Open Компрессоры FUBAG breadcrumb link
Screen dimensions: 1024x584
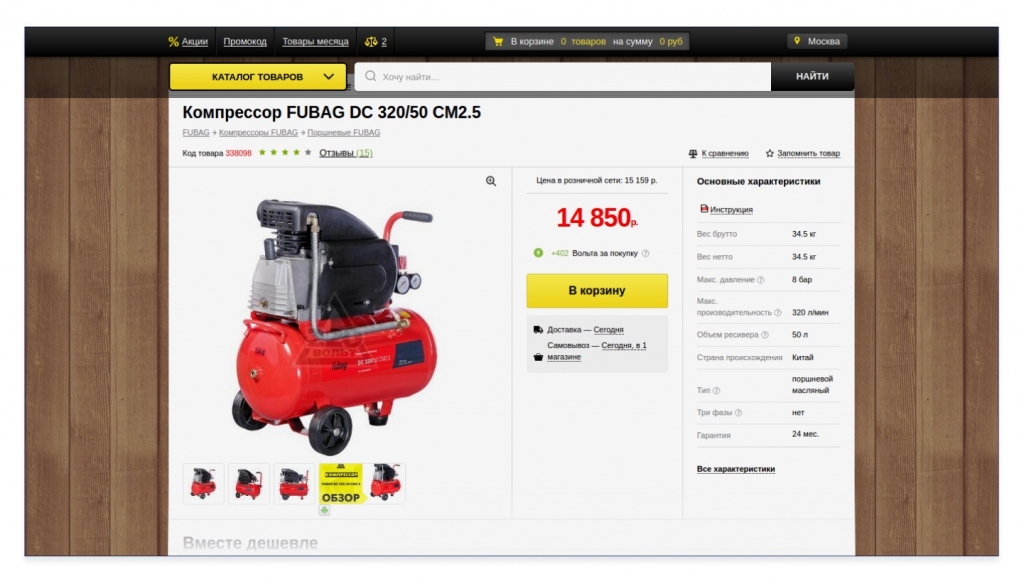click(258, 132)
